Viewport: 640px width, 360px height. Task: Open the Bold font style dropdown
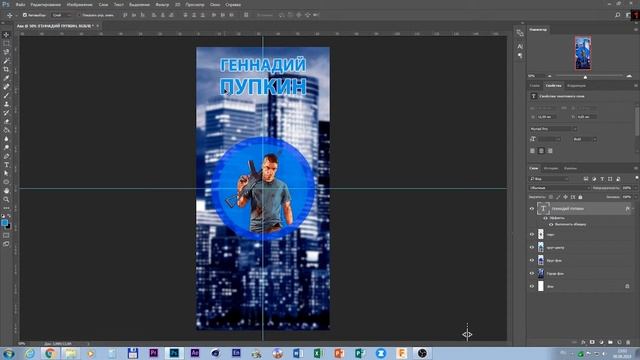(584, 139)
